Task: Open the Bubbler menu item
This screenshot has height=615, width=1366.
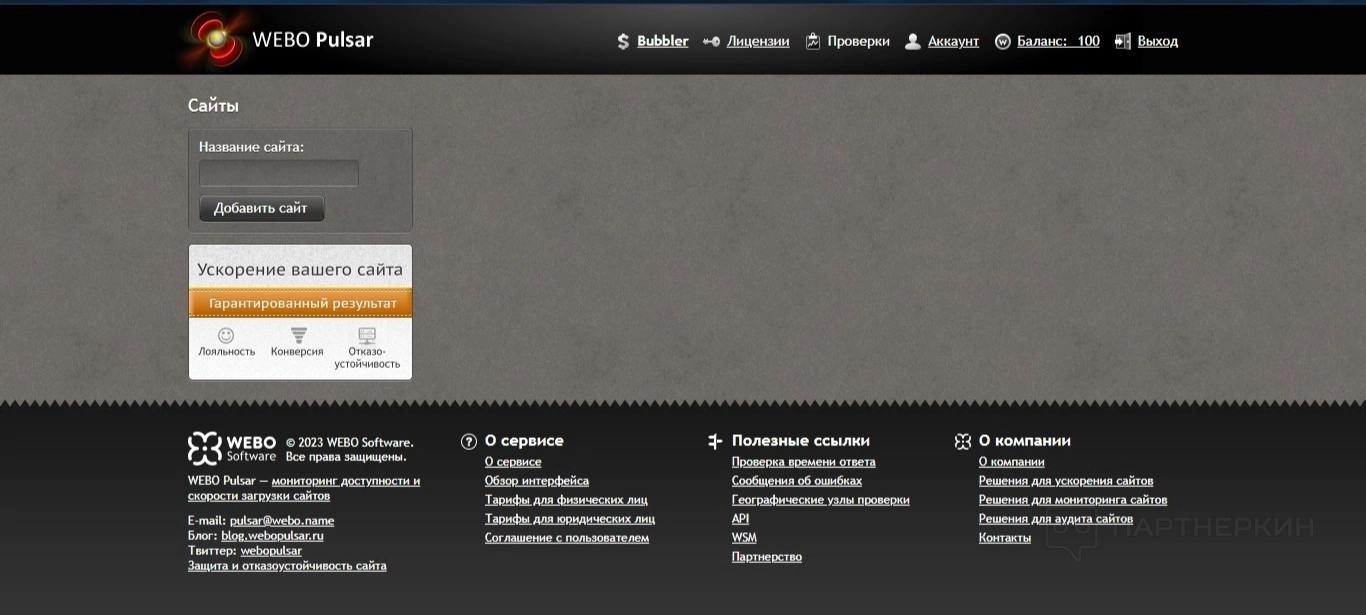Action: click(663, 41)
